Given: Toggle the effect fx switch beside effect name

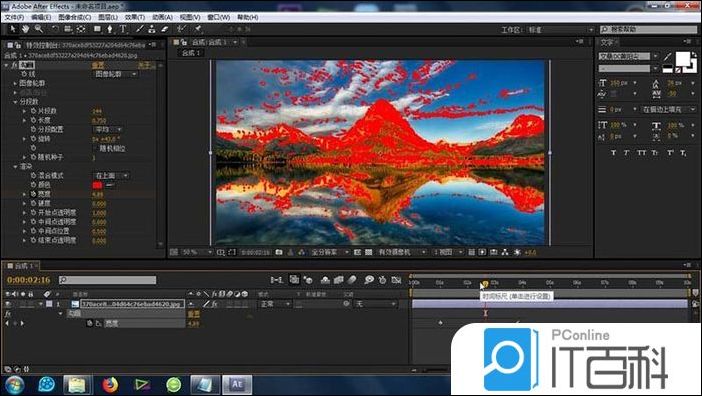Looking at the screenshot, I should pos(14,65).
